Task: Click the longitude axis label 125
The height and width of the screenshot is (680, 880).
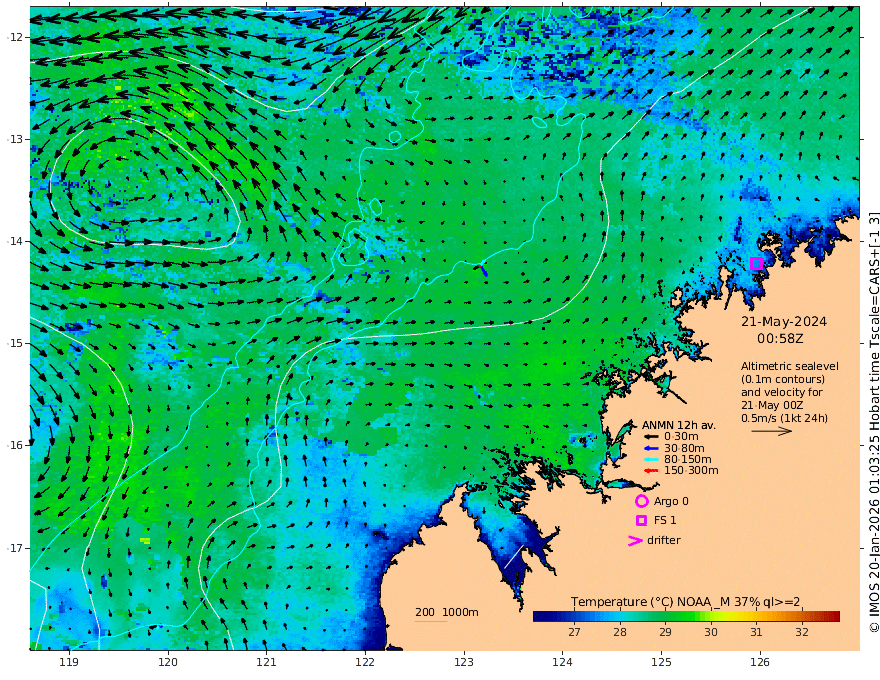Action: pyautogui.click(x=662, y=663)
